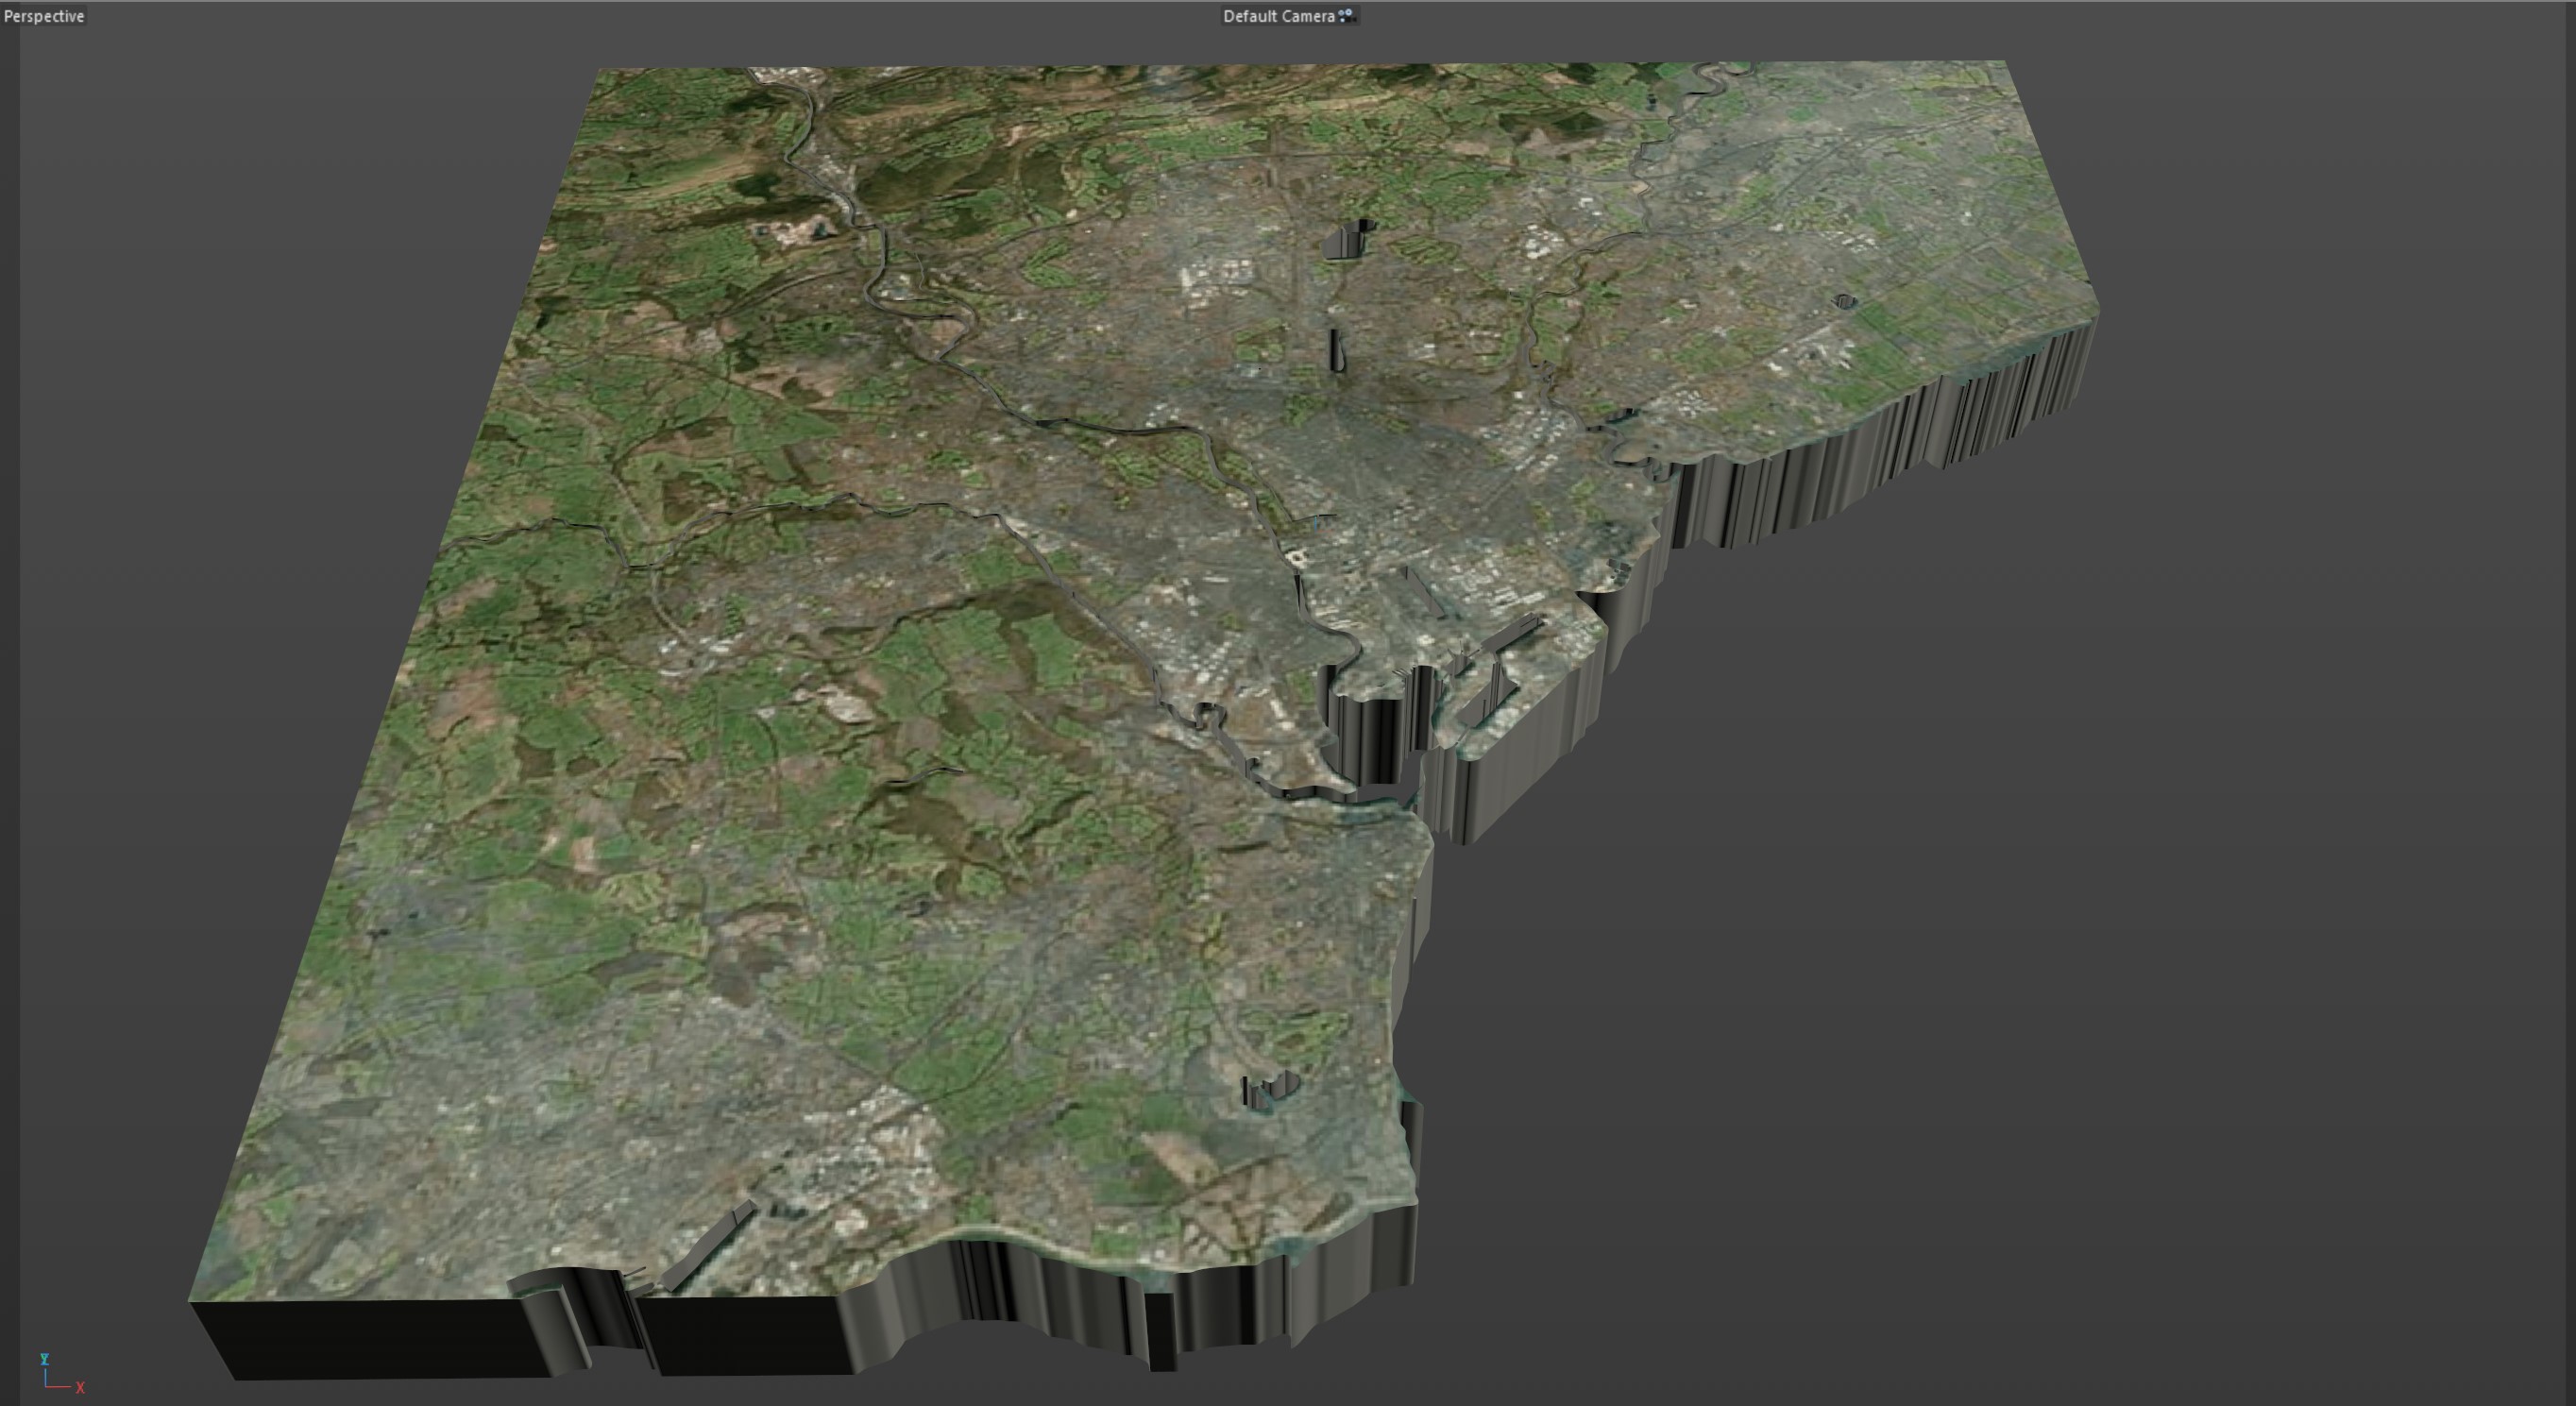
Task: Click the red X axis label
Action: pos(80,1388)
